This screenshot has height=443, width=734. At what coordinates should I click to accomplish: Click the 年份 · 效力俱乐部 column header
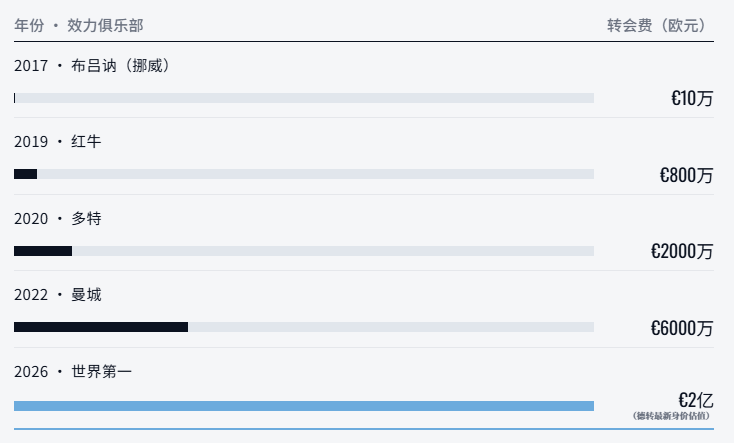pyautogui.click(x=79, y=25)
